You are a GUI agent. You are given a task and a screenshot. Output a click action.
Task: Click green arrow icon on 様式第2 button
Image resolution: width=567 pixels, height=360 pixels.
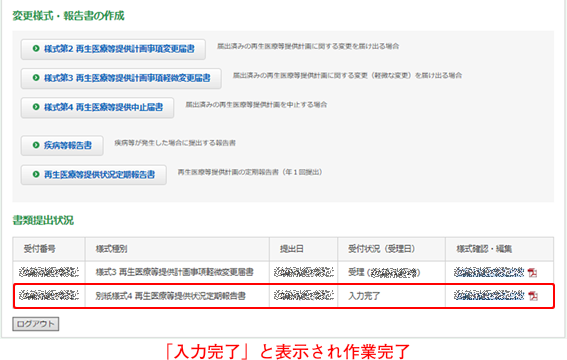point(36,48)
